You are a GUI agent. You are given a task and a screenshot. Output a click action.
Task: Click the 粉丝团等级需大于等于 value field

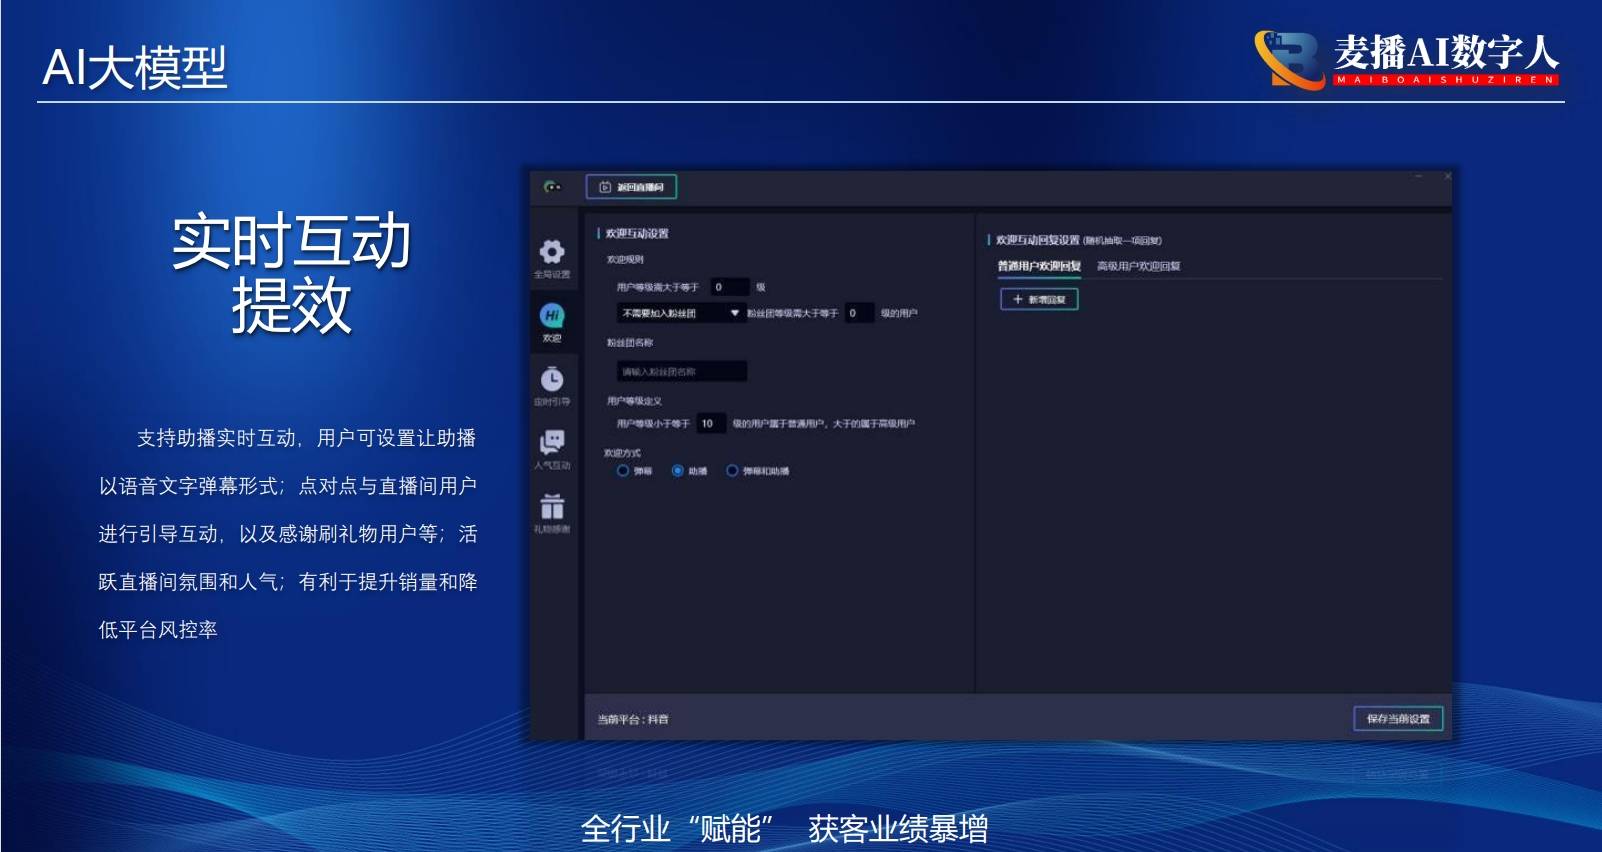click(x=859, y=313)
